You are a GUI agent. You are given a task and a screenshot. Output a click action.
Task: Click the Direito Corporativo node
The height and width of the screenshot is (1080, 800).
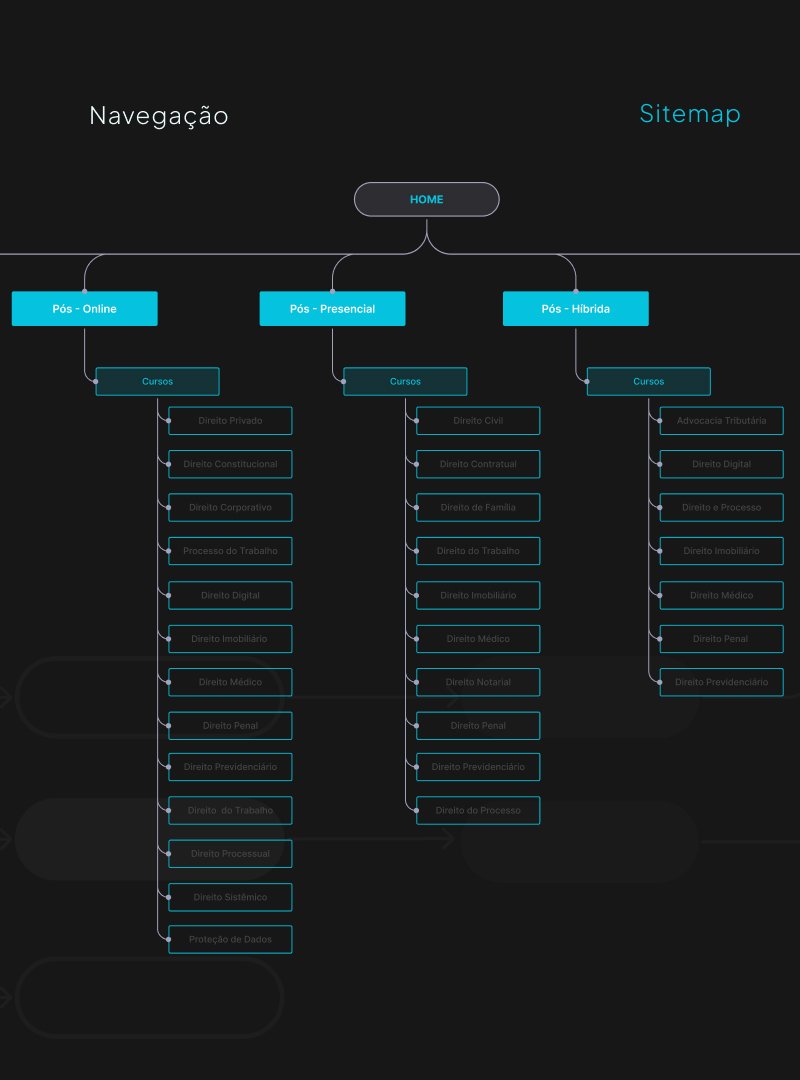point(230,508)
